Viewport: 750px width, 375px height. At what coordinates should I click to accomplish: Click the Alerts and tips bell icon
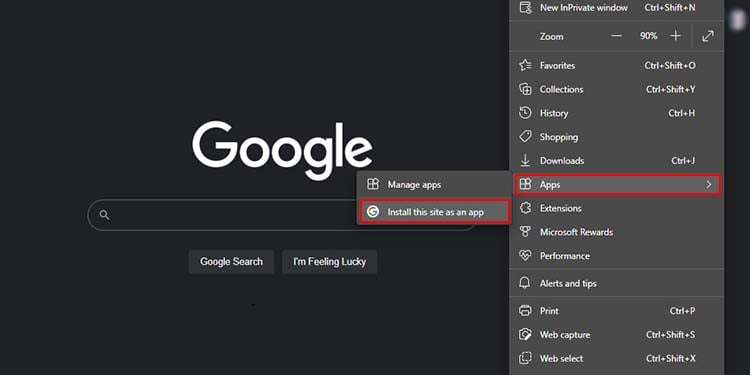tap(525, 284)
